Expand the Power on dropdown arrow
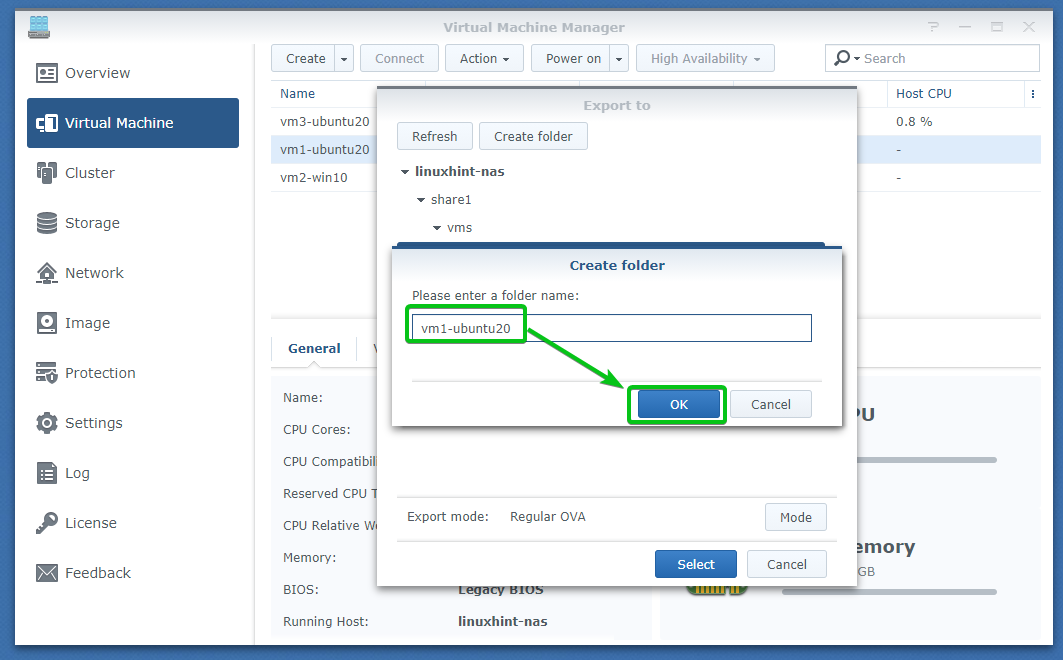The width and height of the screenshot is (1063, 660). [x=620, y=59]
